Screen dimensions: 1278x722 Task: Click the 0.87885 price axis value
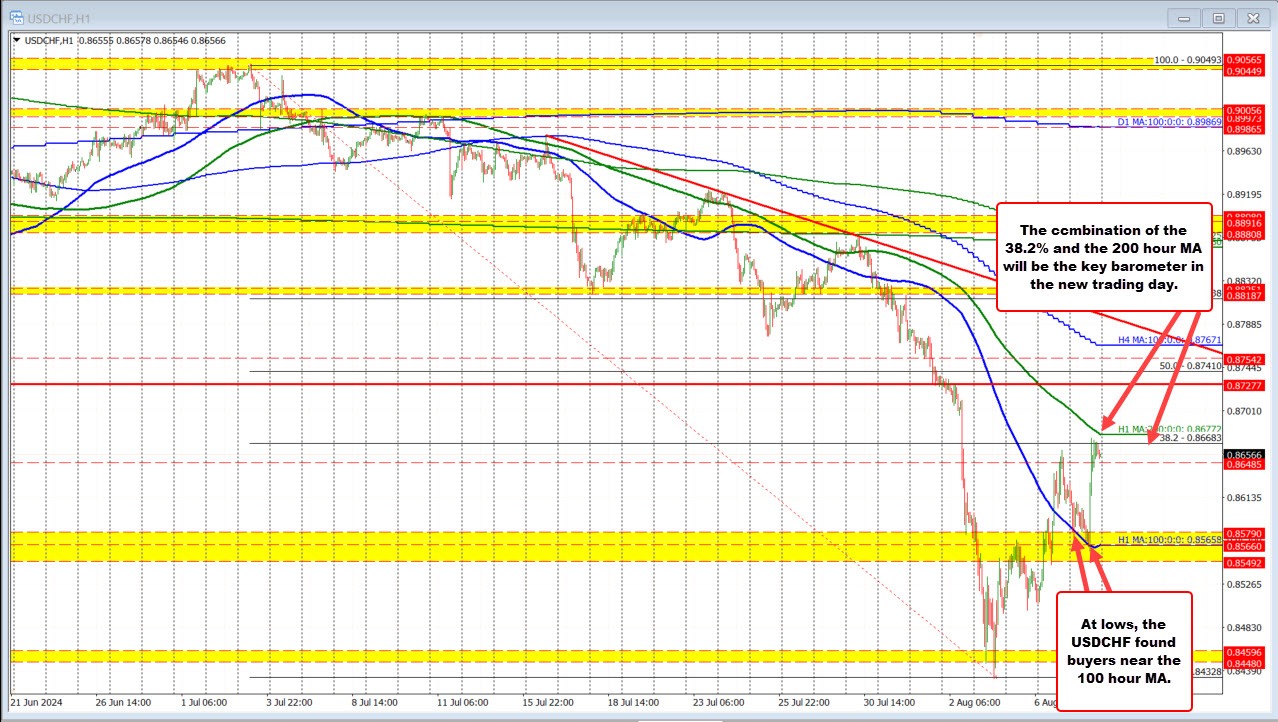coord(1246,325)
